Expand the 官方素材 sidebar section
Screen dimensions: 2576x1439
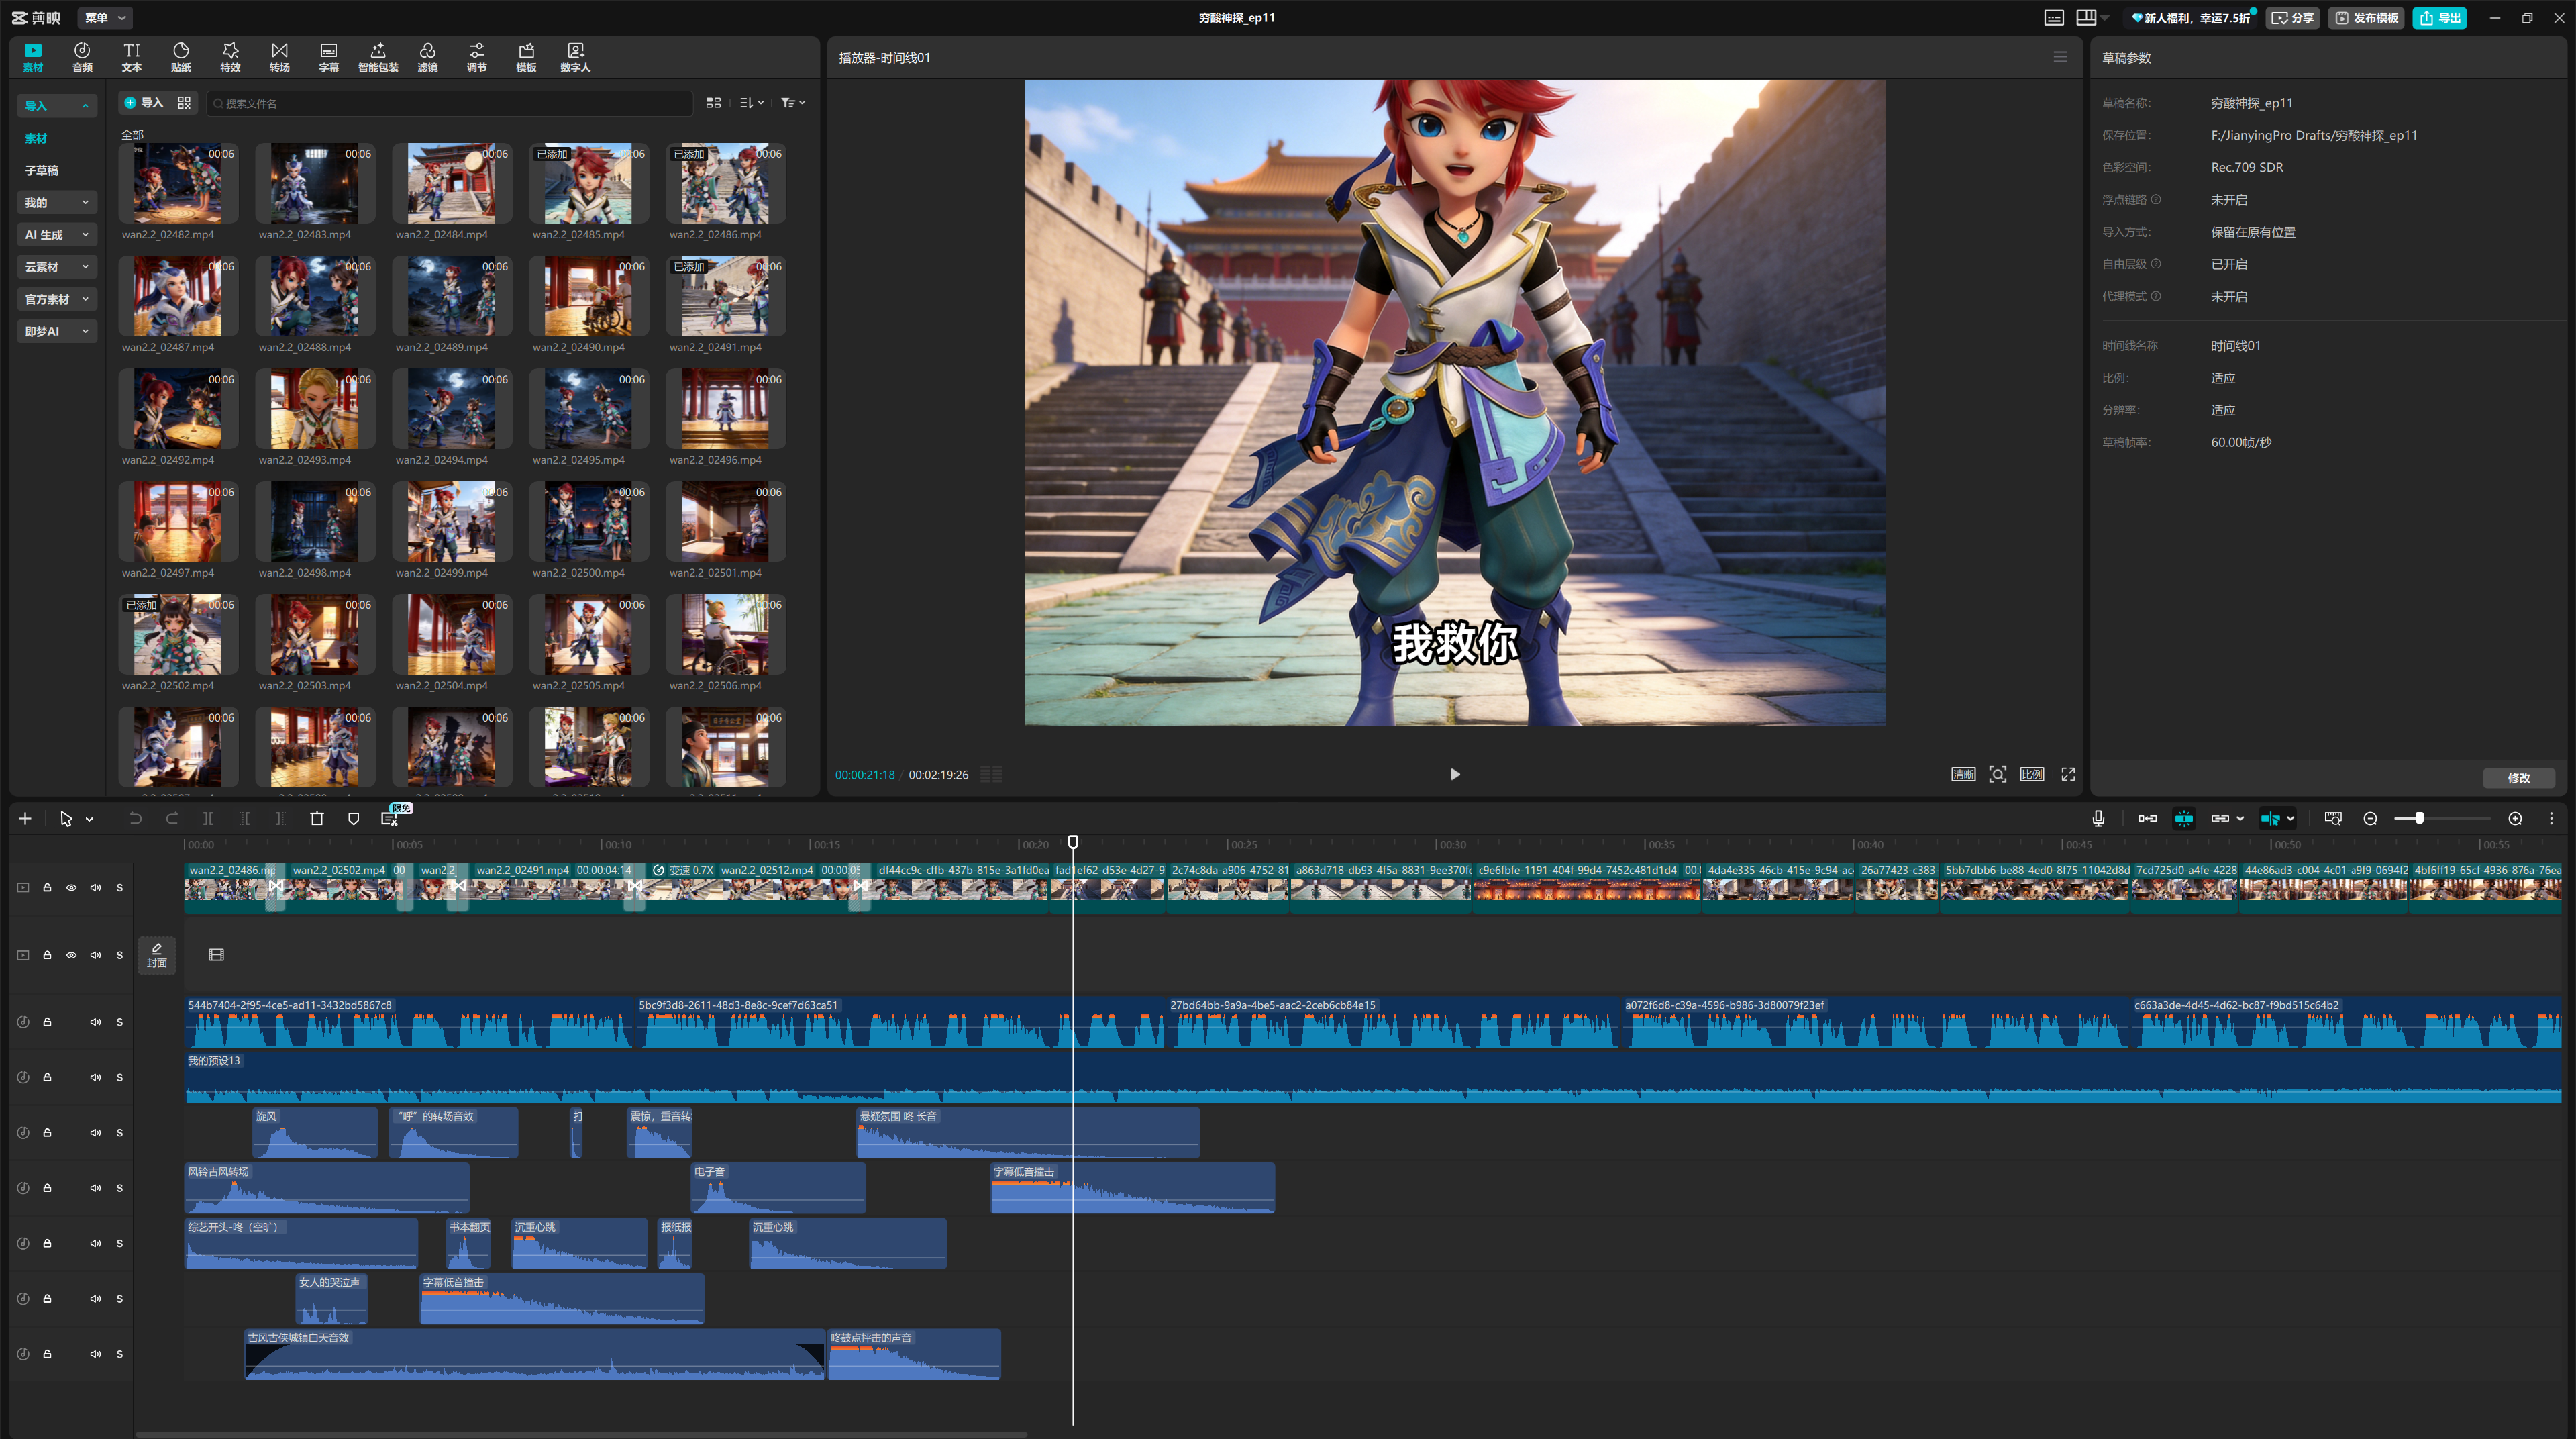(57, 299)
